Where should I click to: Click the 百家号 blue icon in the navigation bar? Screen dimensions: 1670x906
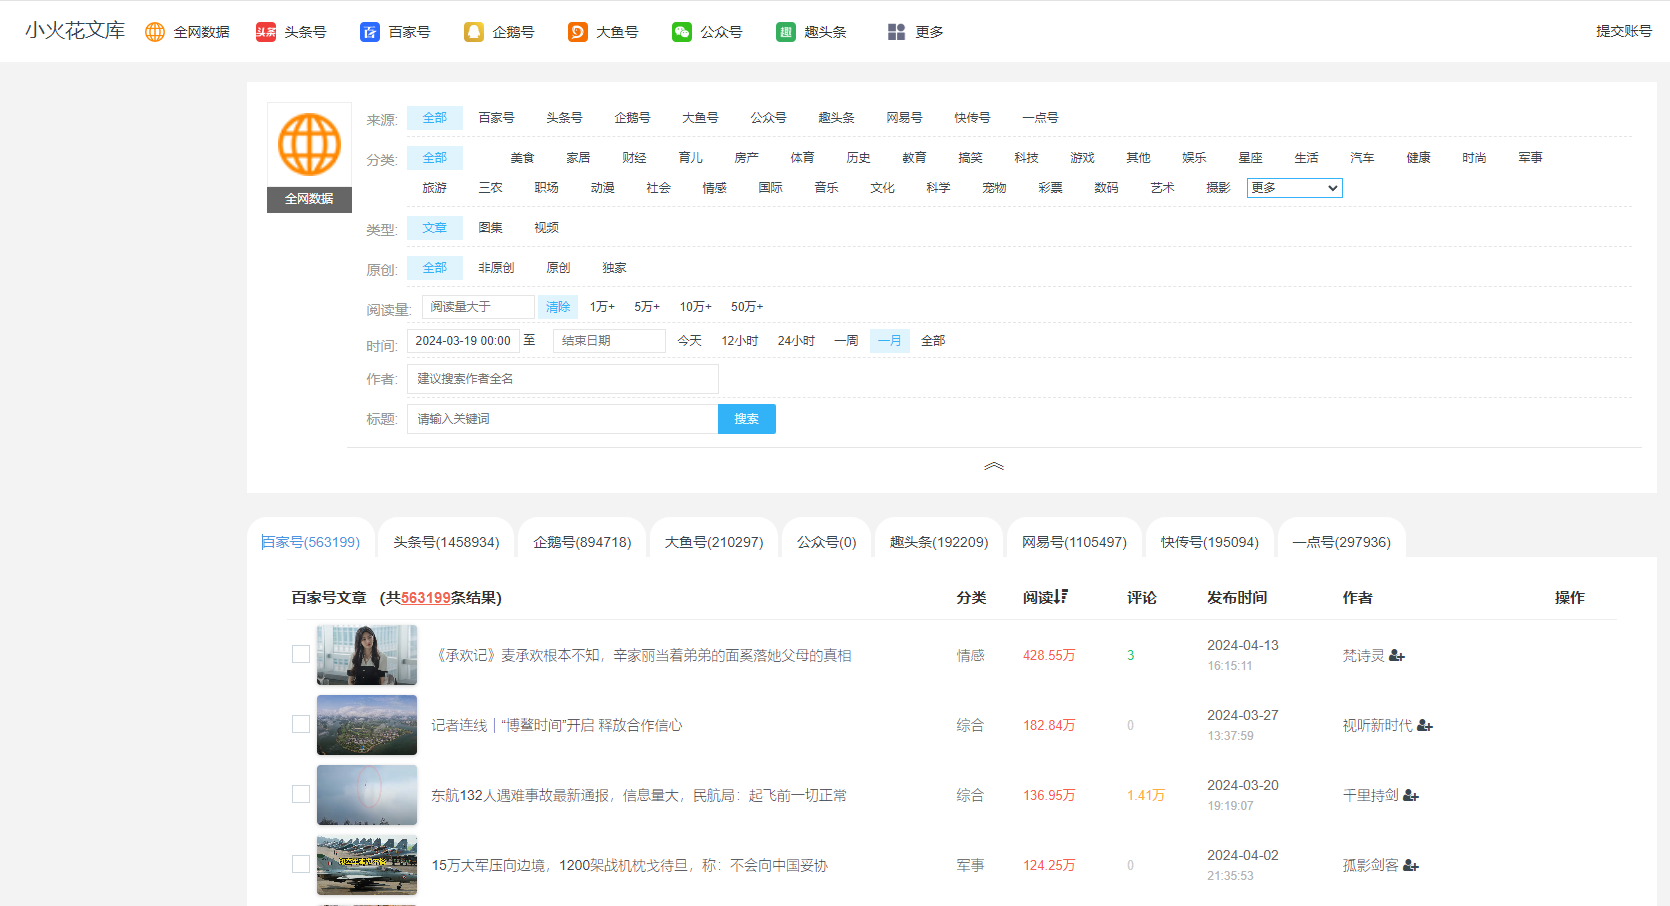370,32
